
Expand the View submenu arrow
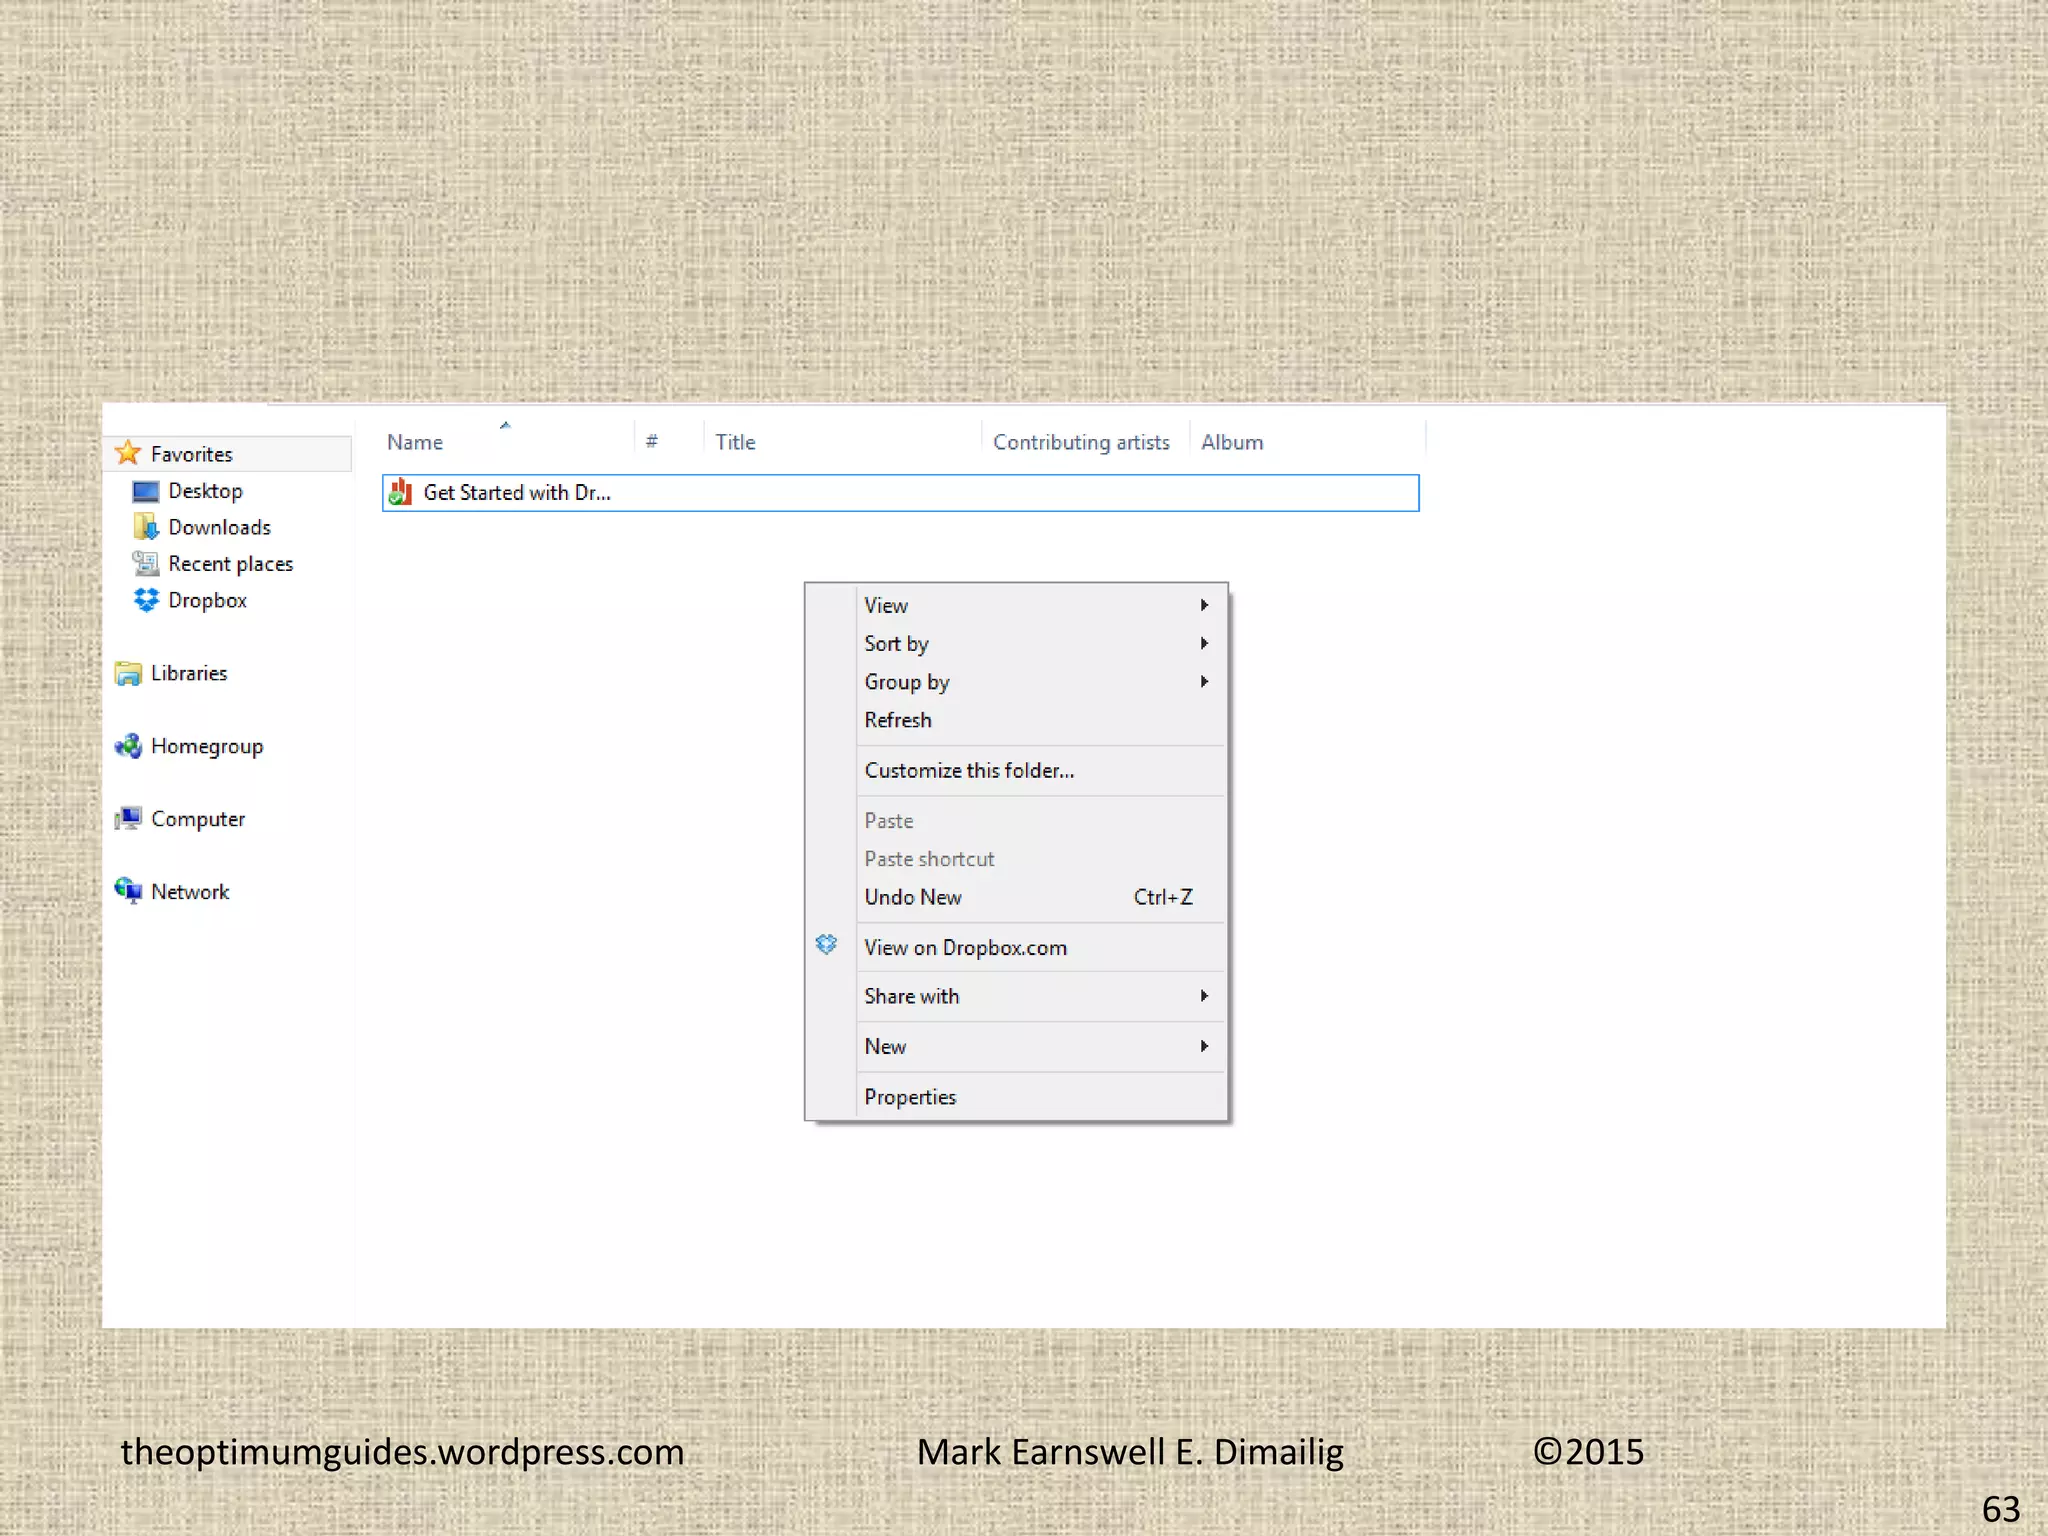(1204, 605)
